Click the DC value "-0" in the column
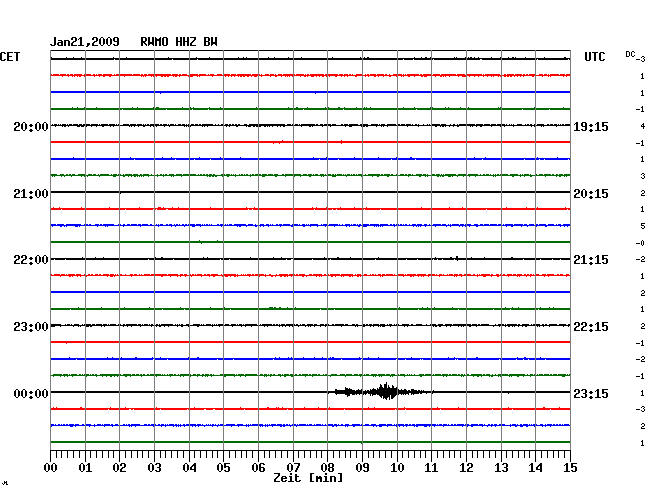The width and height of the screenshot is (650, 494). tap(640, 243)
